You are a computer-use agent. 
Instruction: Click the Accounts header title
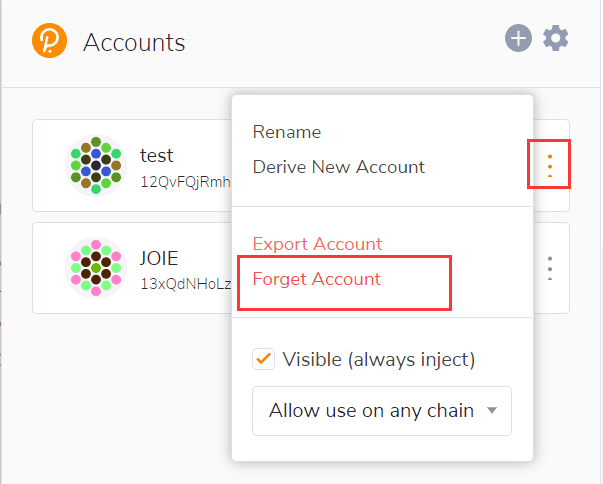134,42
